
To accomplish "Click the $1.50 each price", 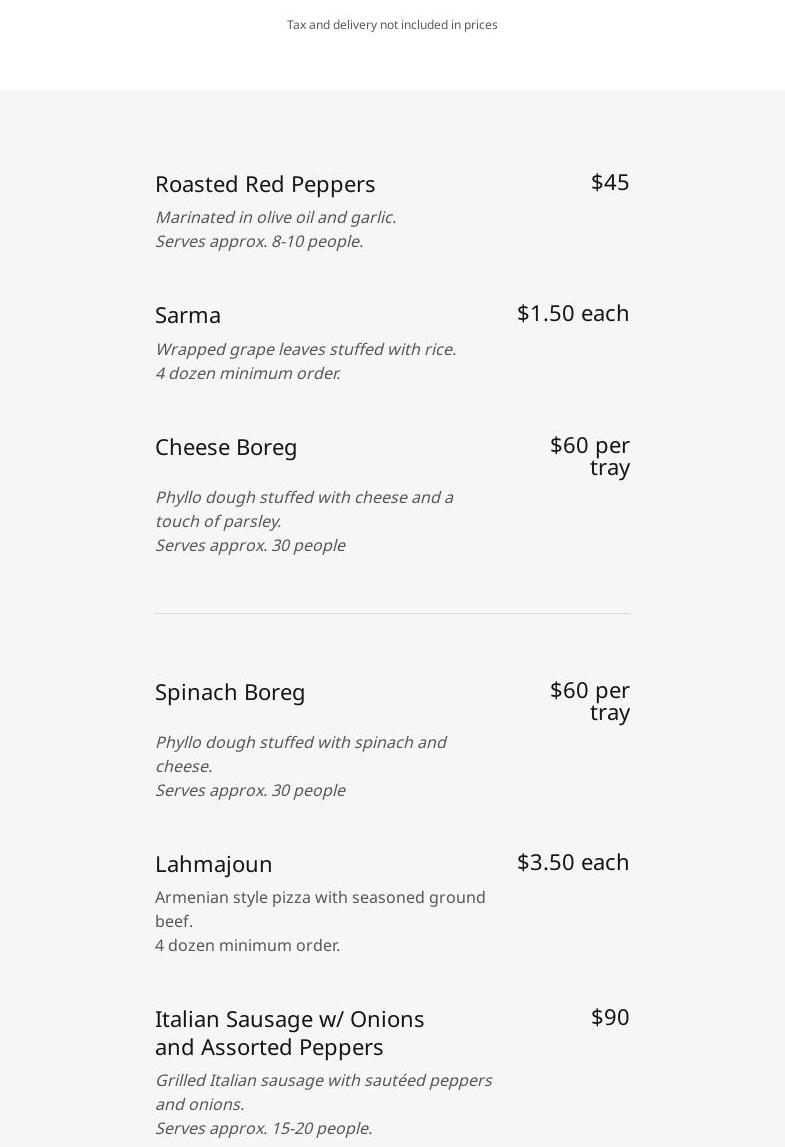I will (x=573, y=313).
